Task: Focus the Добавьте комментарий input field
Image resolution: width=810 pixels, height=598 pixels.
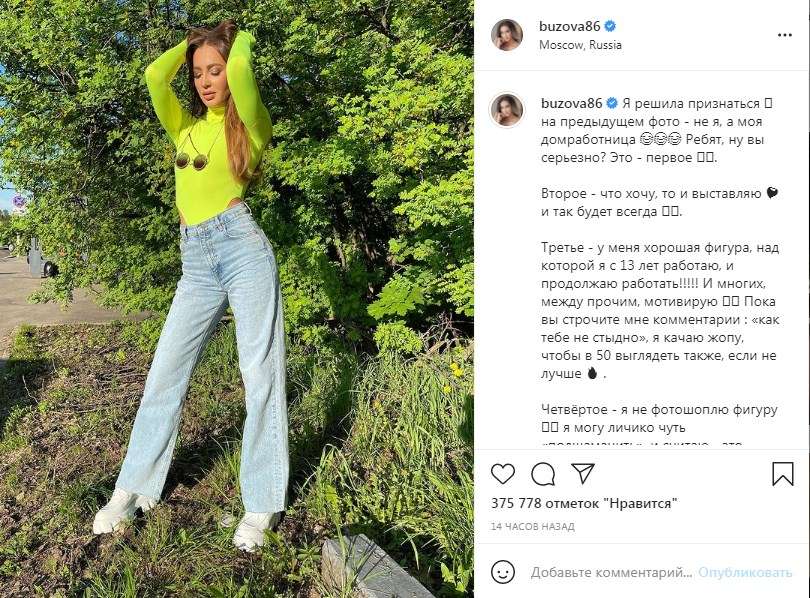Action: tap(611, 572)
